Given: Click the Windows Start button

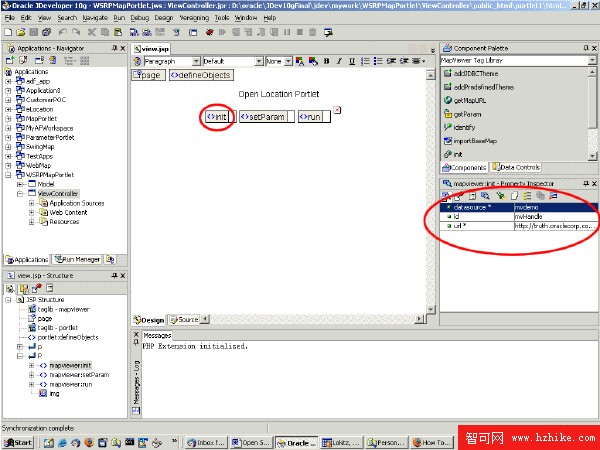Looking at the screenshot, I should [x=18, y=443].
